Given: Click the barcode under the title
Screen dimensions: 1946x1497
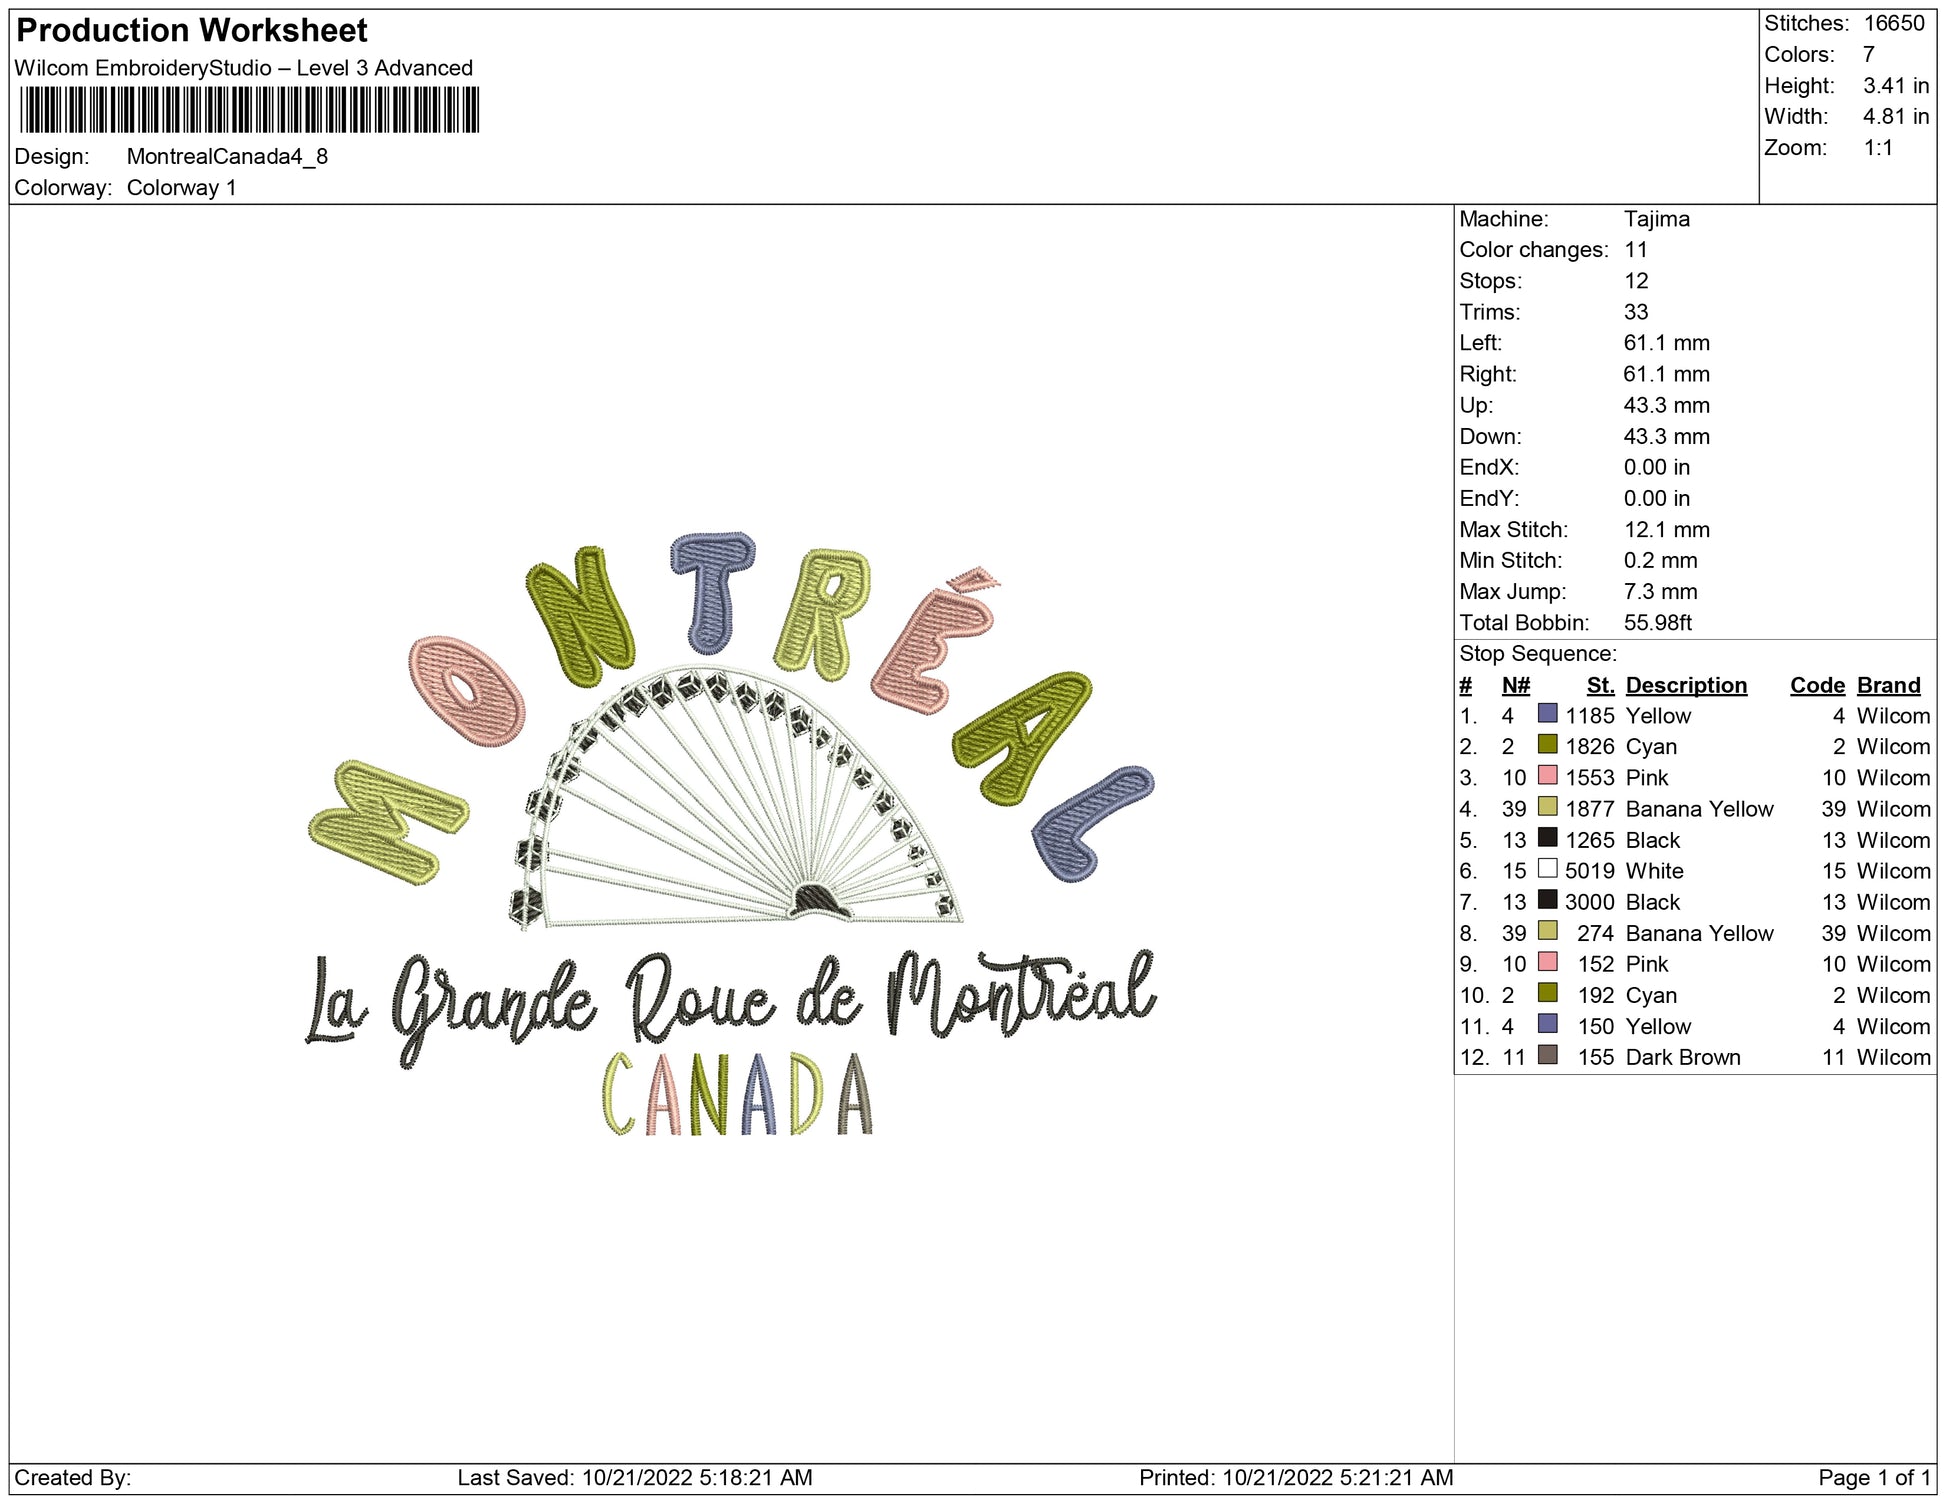Looking at the screenshot, I should coord(249,110).
